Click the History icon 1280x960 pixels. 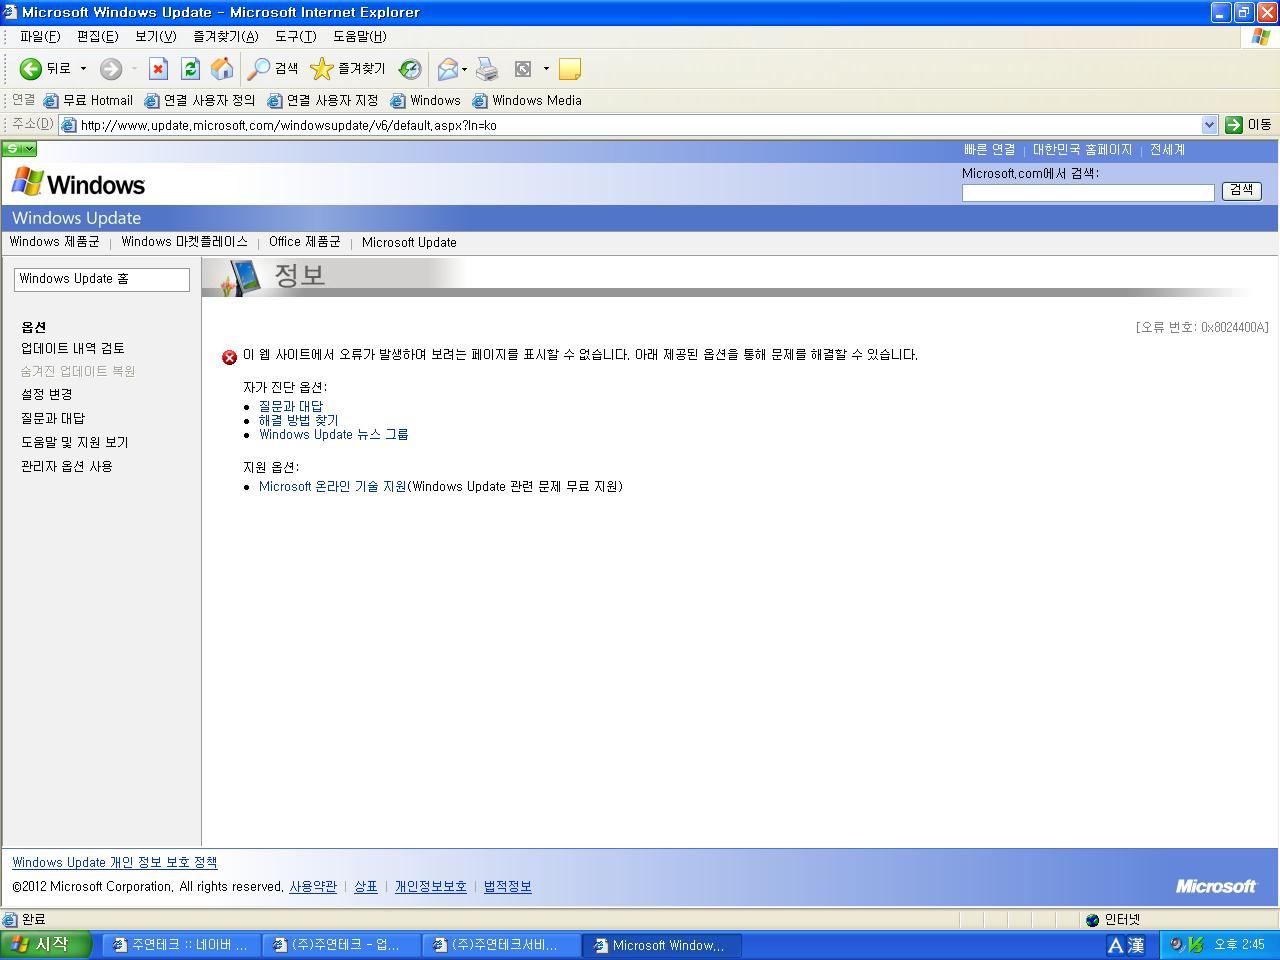pyautogui.click(x=410, y=69)
